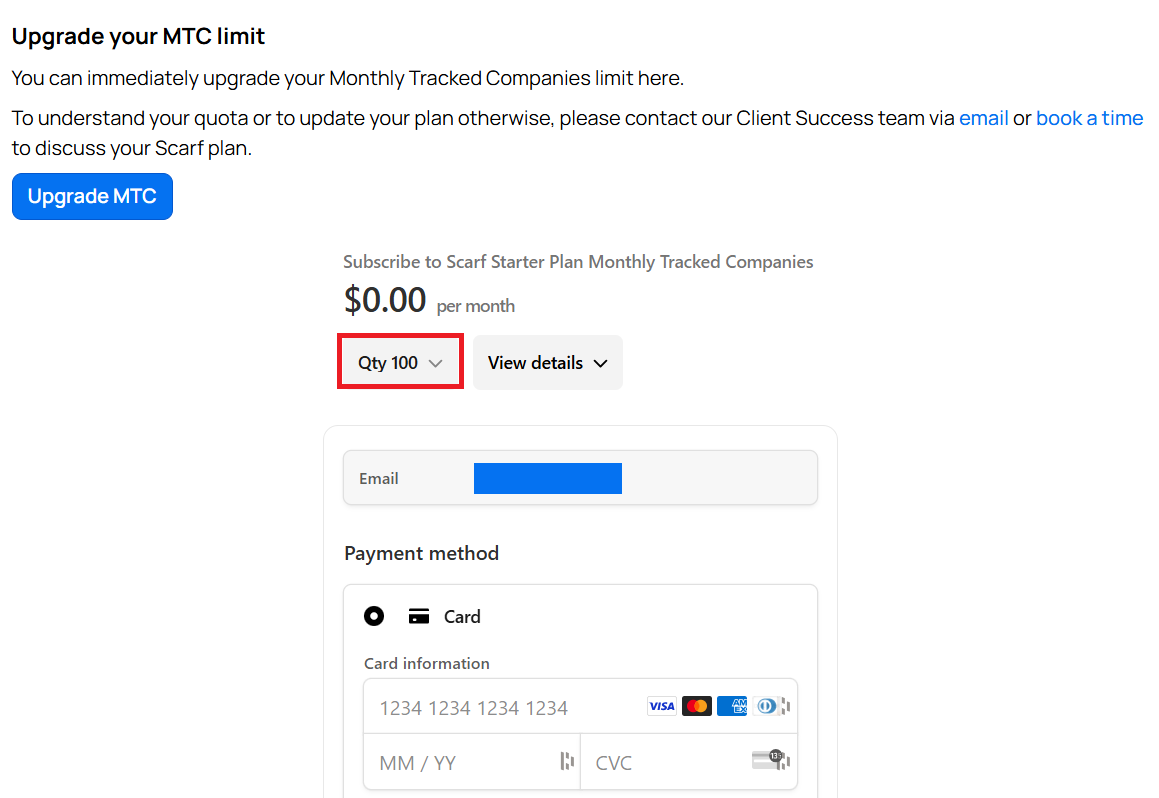Focus the card number input field
1159x798 pixels.
[500, 708]
